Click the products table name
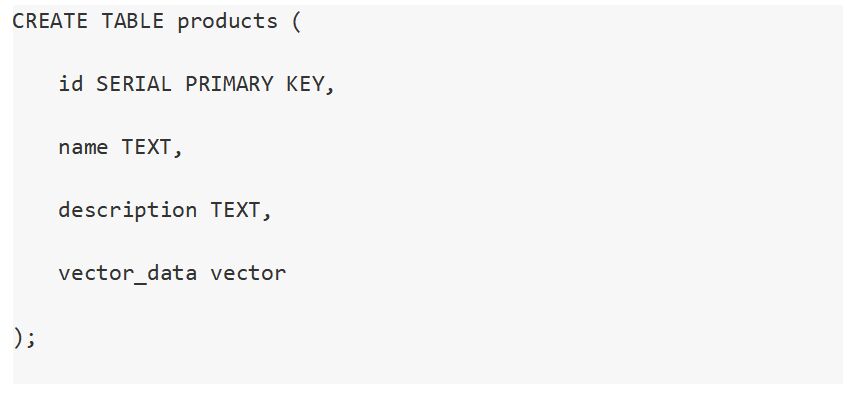 [x=228, y=22]
